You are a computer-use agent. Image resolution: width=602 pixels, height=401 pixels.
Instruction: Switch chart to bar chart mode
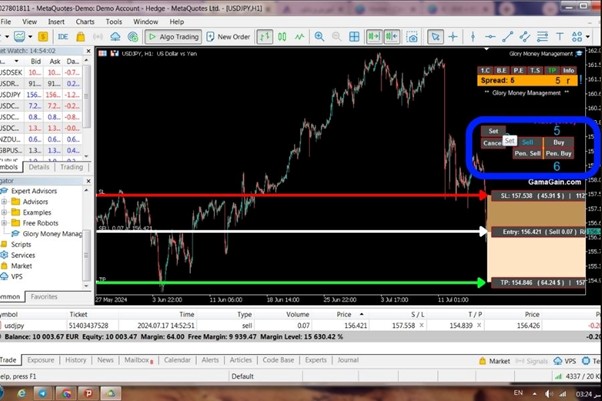click(265, 37)
